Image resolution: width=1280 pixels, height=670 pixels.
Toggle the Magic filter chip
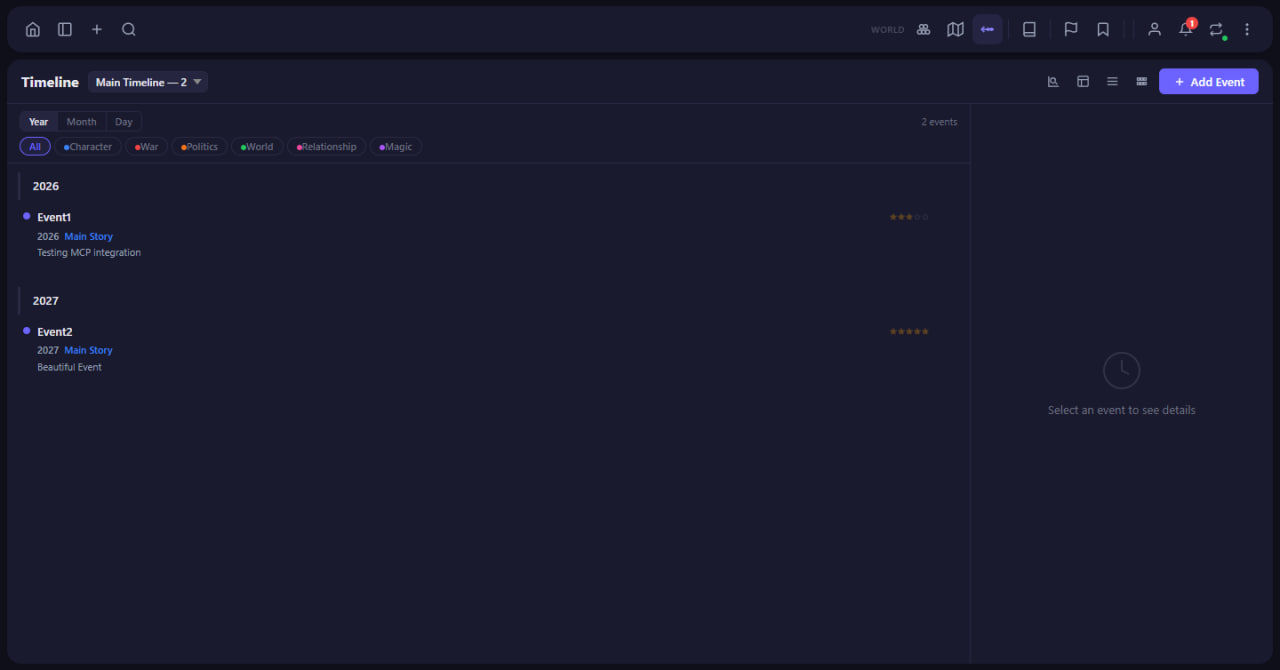click(396, 147)
